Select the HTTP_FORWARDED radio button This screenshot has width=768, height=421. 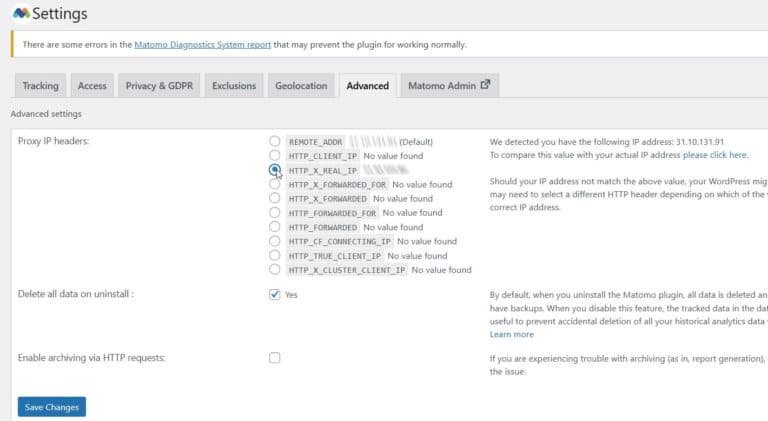pos(275,227)
